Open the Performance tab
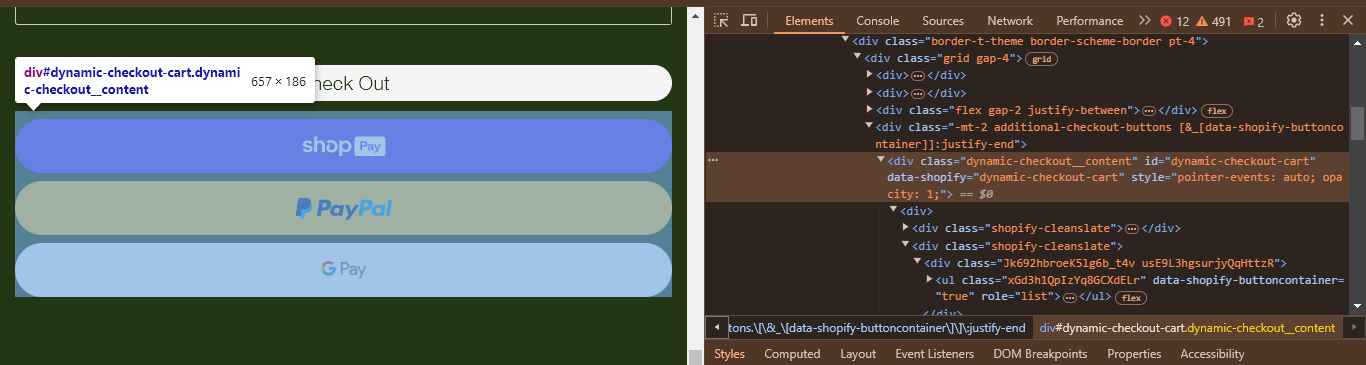The image size is (1366, 365). point(1089,21)
